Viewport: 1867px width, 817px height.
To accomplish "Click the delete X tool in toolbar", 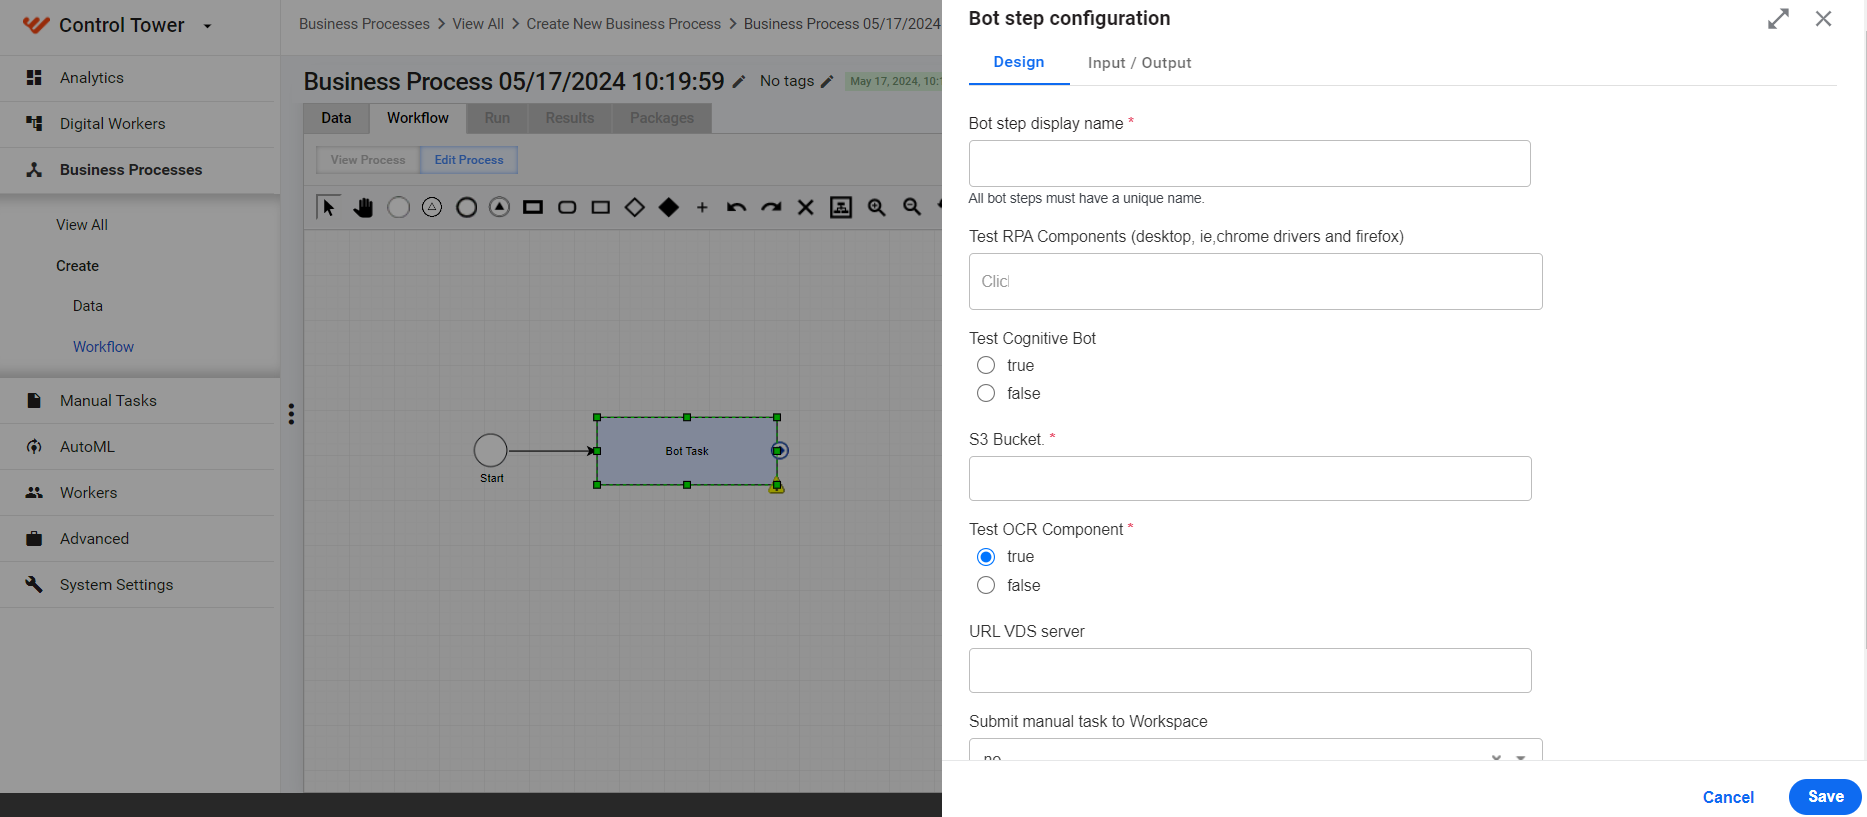I will coord(805,207).
